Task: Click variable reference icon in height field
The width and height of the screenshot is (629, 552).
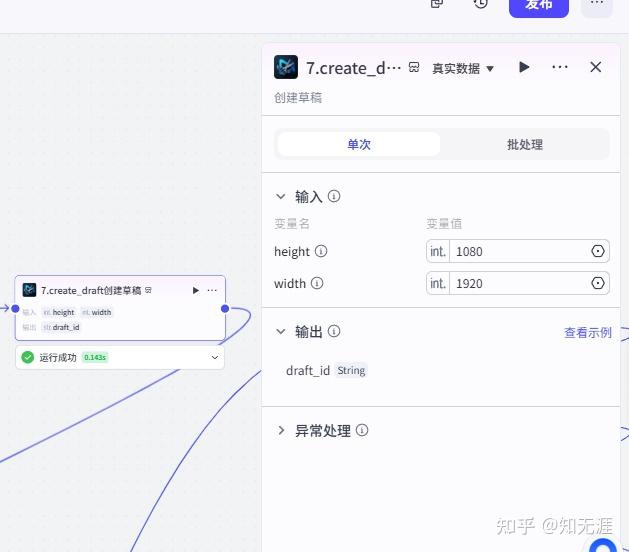Action: point(598,251)
